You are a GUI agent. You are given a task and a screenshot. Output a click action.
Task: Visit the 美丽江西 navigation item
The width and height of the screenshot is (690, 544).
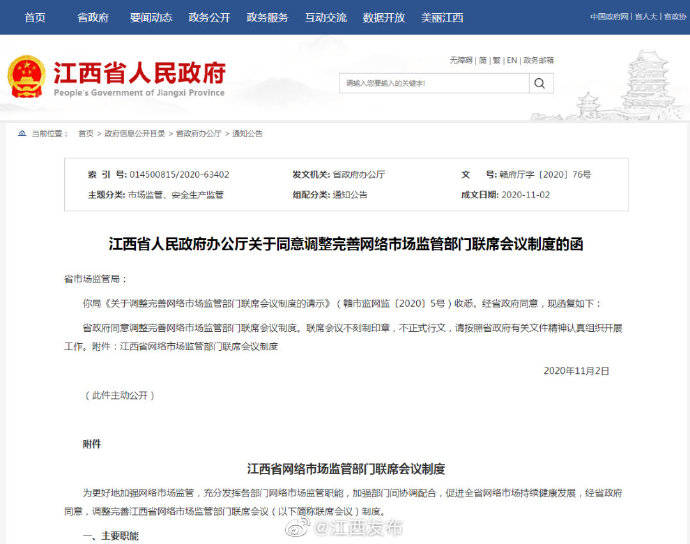442,18
